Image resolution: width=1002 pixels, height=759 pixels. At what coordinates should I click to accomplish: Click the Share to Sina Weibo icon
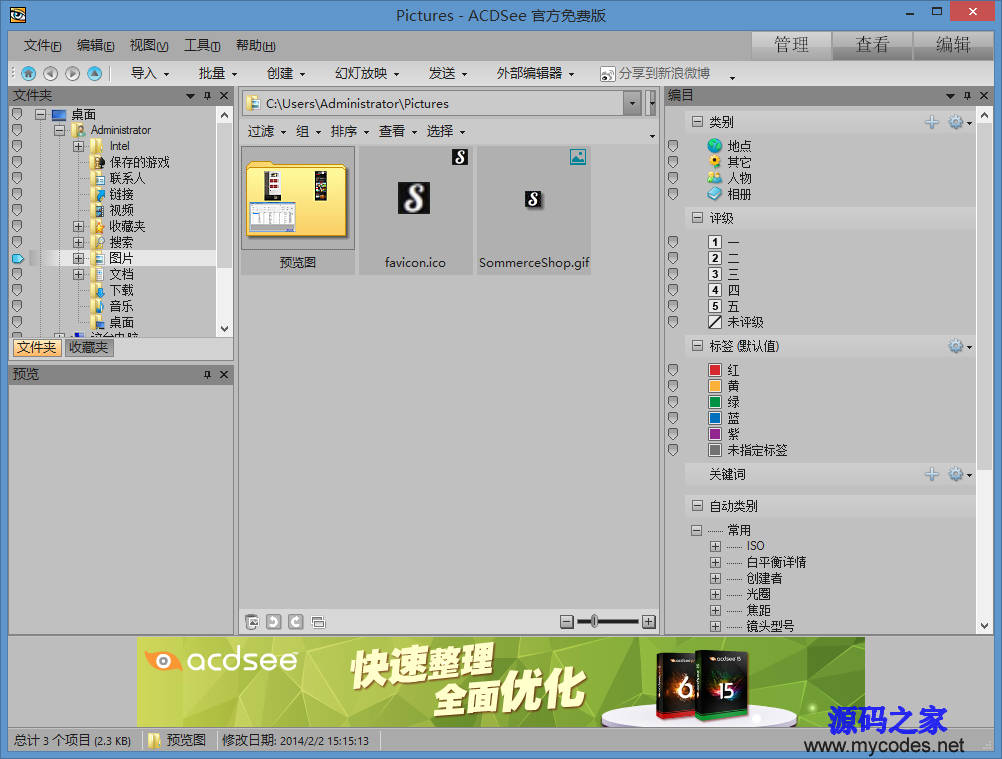point(607,74)
